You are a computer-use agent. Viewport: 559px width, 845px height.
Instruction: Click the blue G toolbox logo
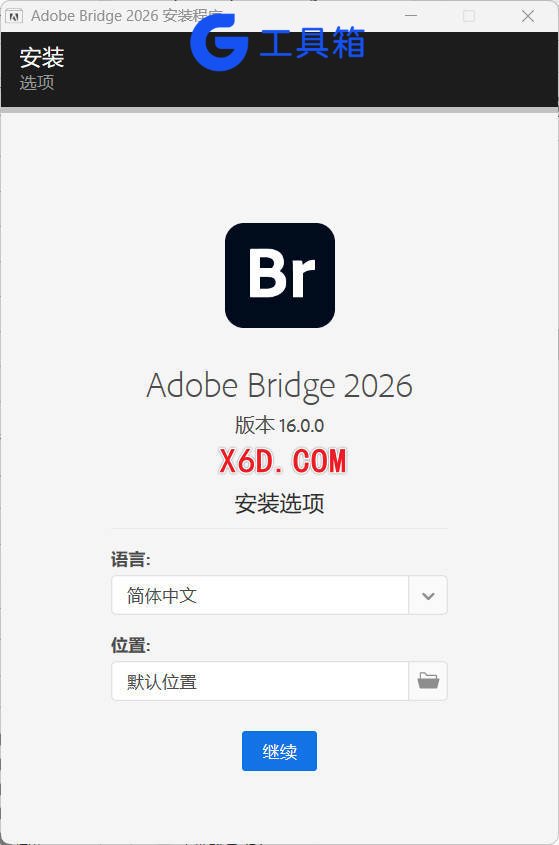pos(218,41)
